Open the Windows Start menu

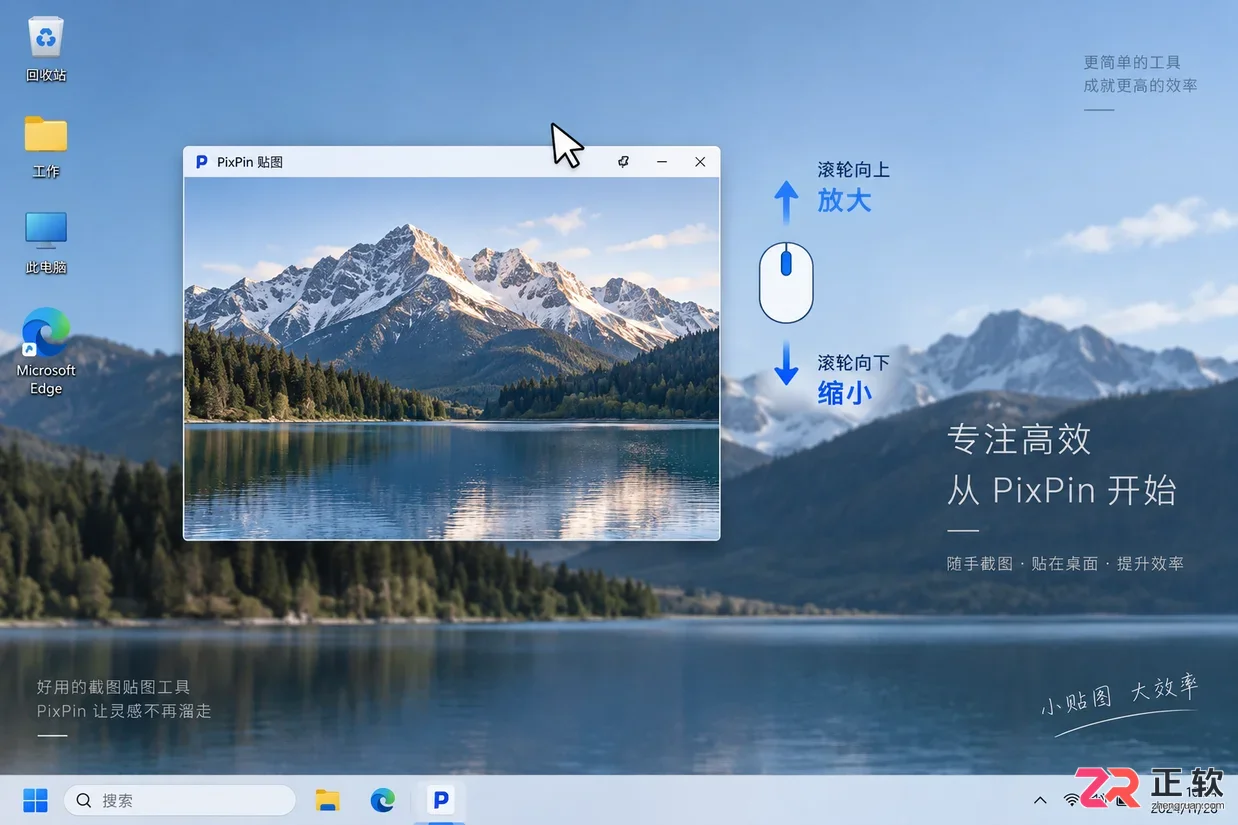point(35,800)
